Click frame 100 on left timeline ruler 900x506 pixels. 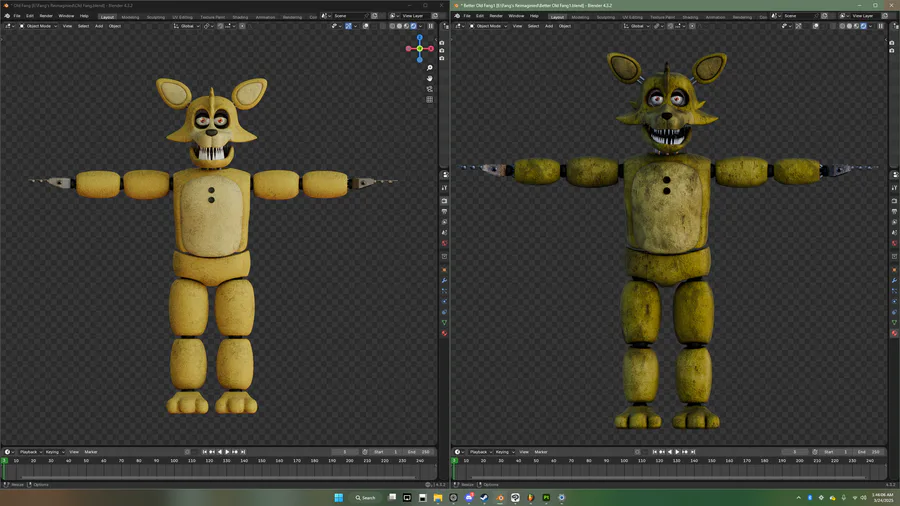click(174, 461)
